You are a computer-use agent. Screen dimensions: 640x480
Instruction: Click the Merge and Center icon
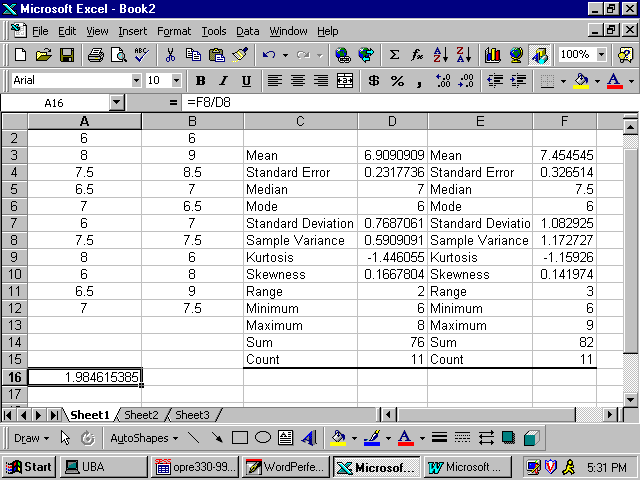345,80
